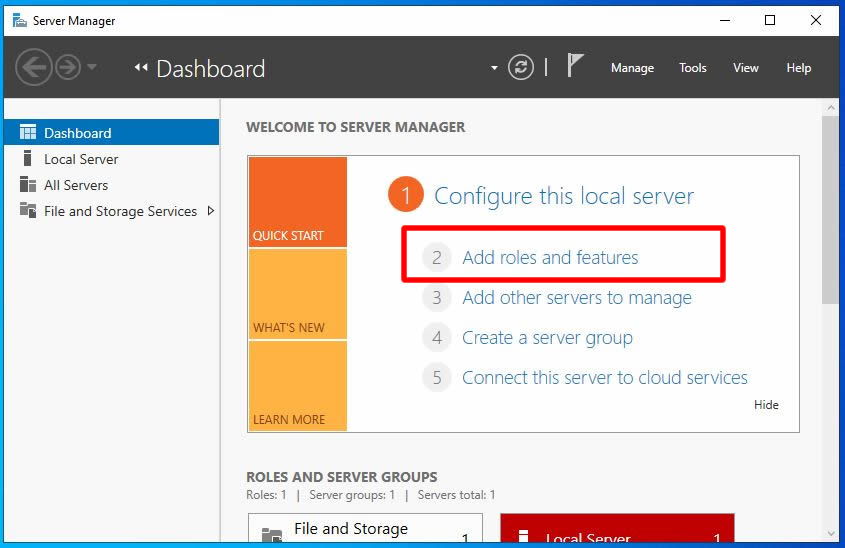Viewport: 845px width, 548px height.
Task: Click the vertical scrollbar thumb
Action: coord(830,210)
